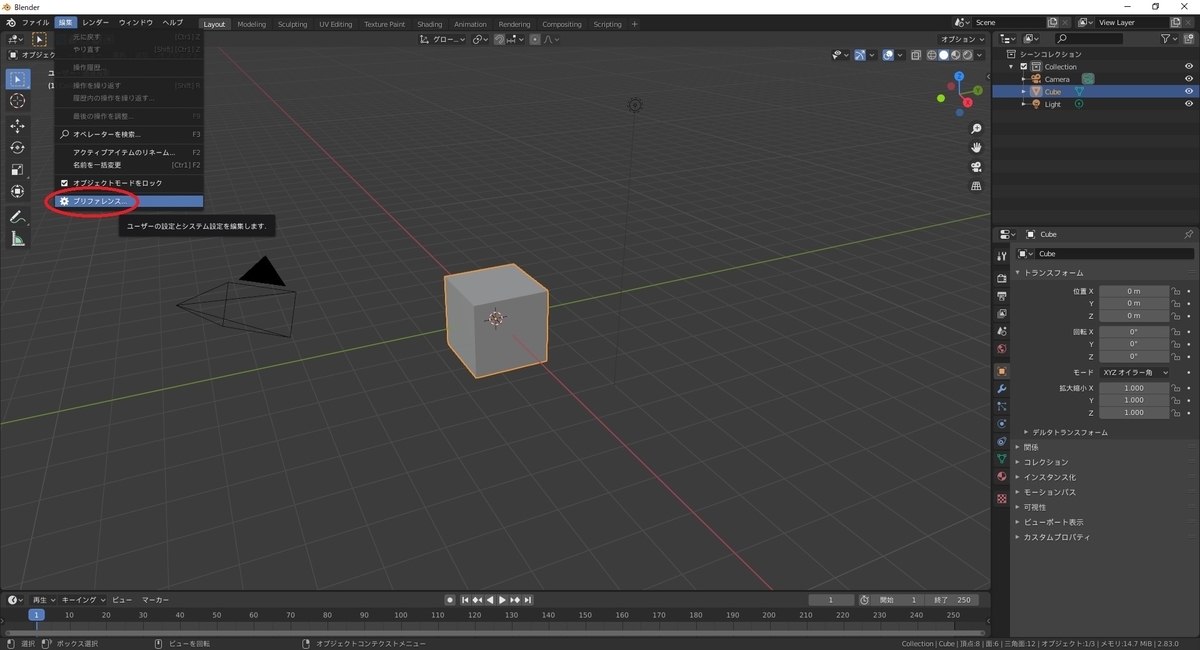Screen dimensions: 1200x650
Task: Toggle the camera view icon in viewport
Action: [977, 167]
